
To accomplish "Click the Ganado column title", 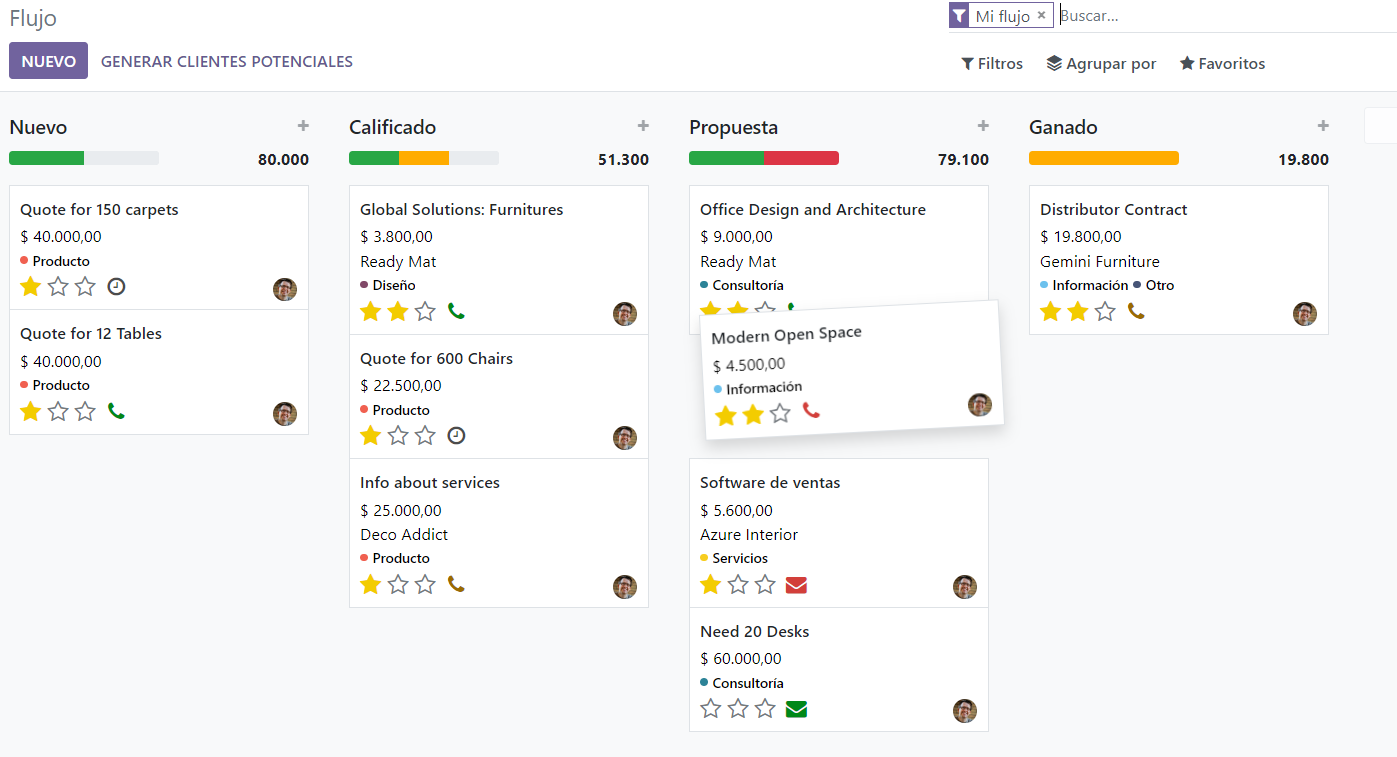I will point(1063,127).
